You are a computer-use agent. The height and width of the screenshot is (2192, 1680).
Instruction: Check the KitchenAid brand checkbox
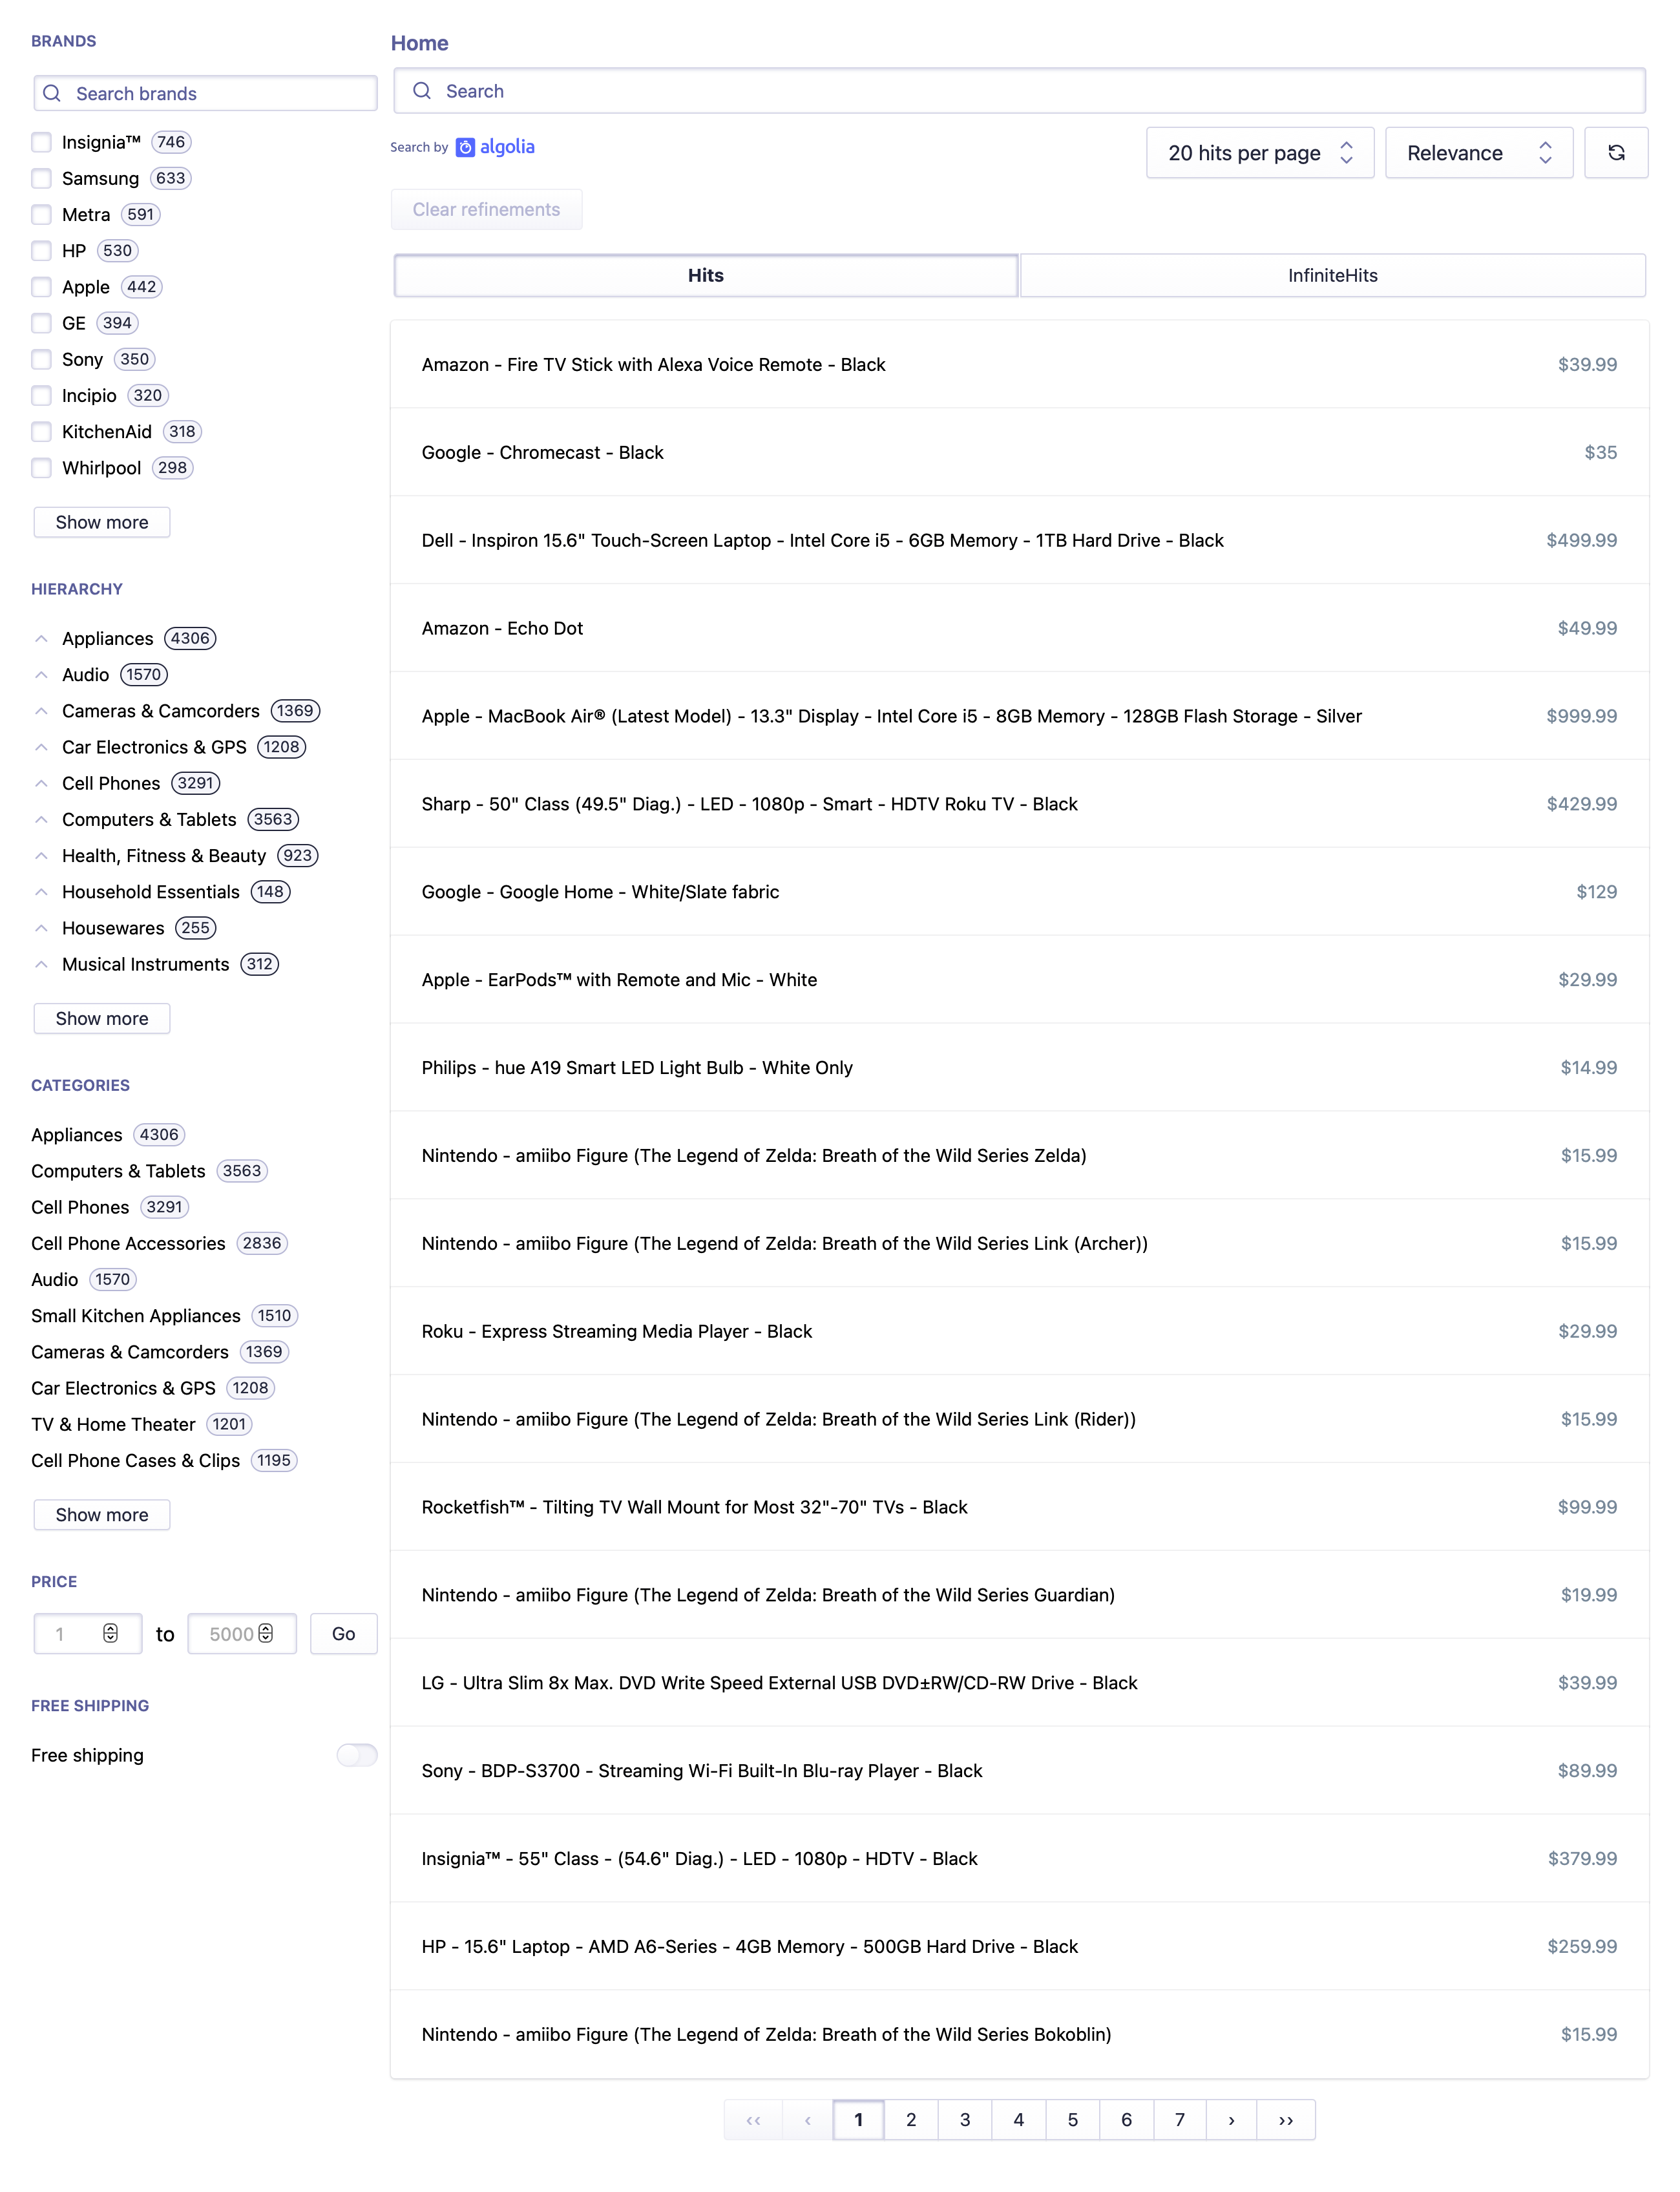pos(41,431)
